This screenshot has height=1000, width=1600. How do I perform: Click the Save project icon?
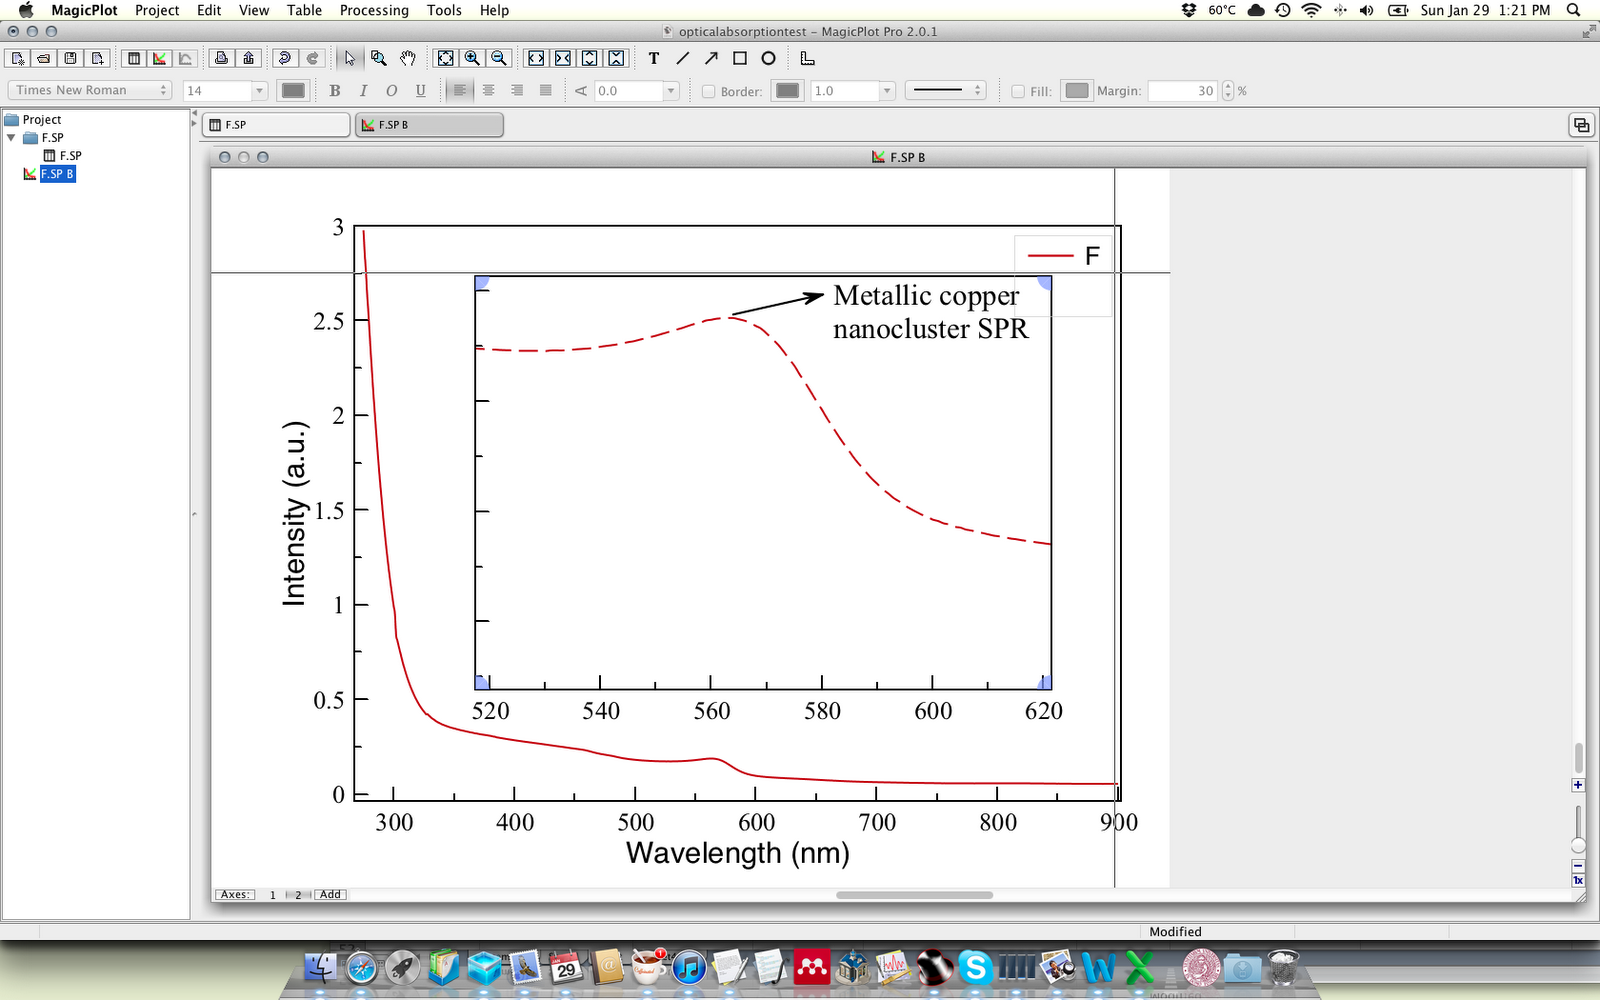pyautogui.click(x=69, y=58)
